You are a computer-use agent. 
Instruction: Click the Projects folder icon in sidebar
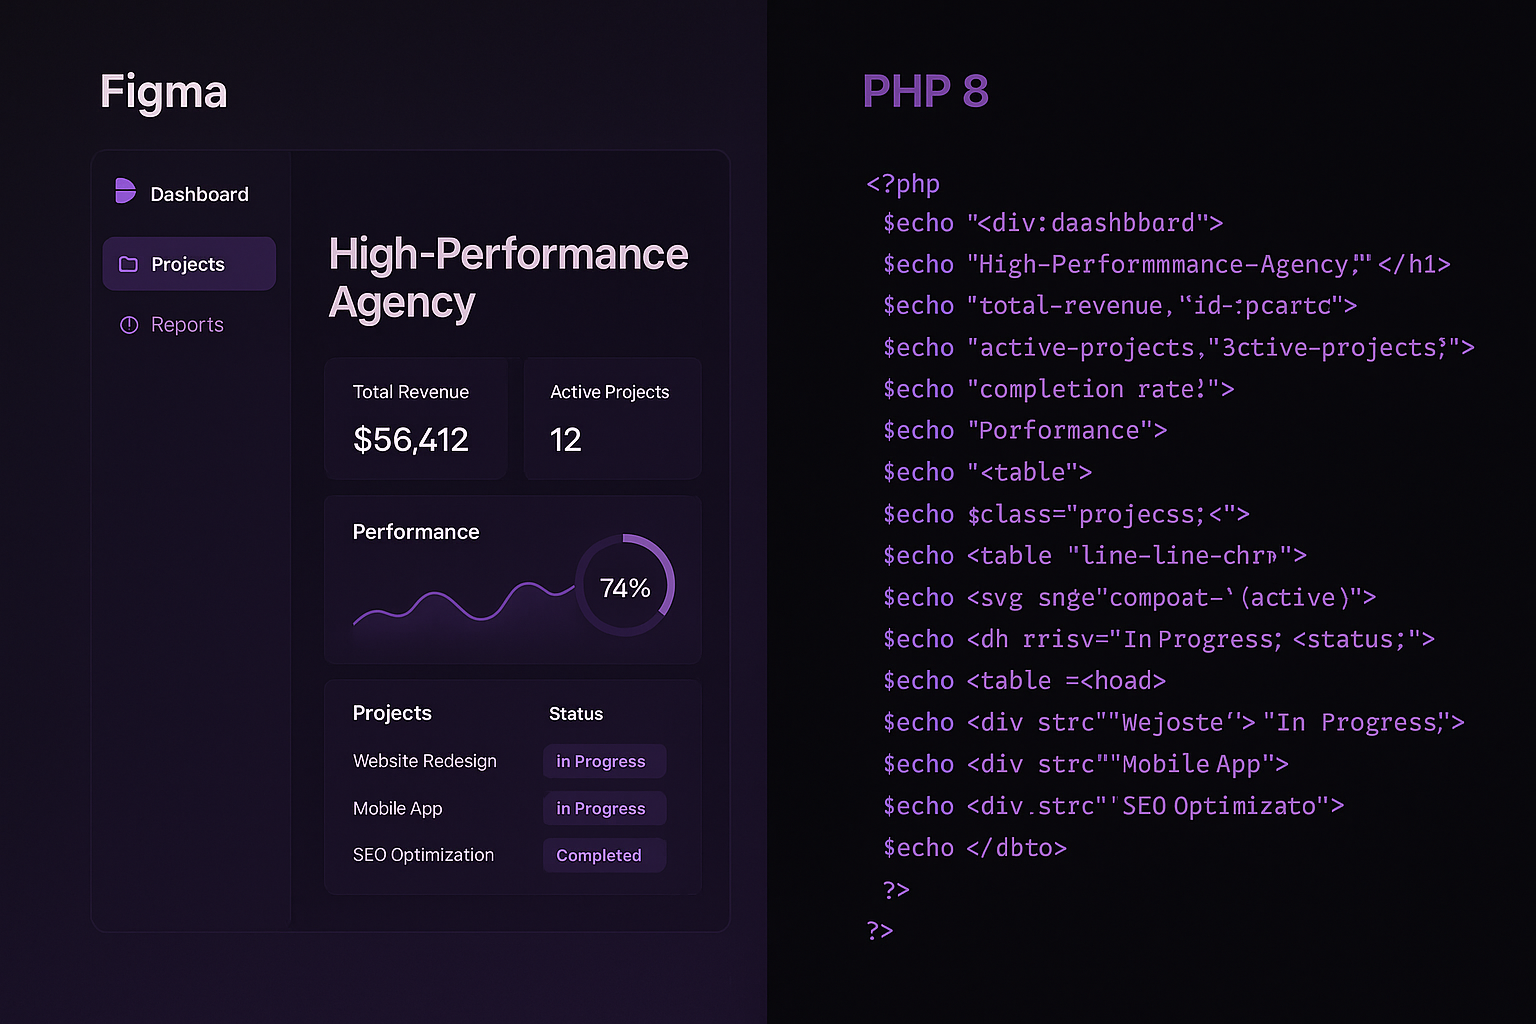128,264
